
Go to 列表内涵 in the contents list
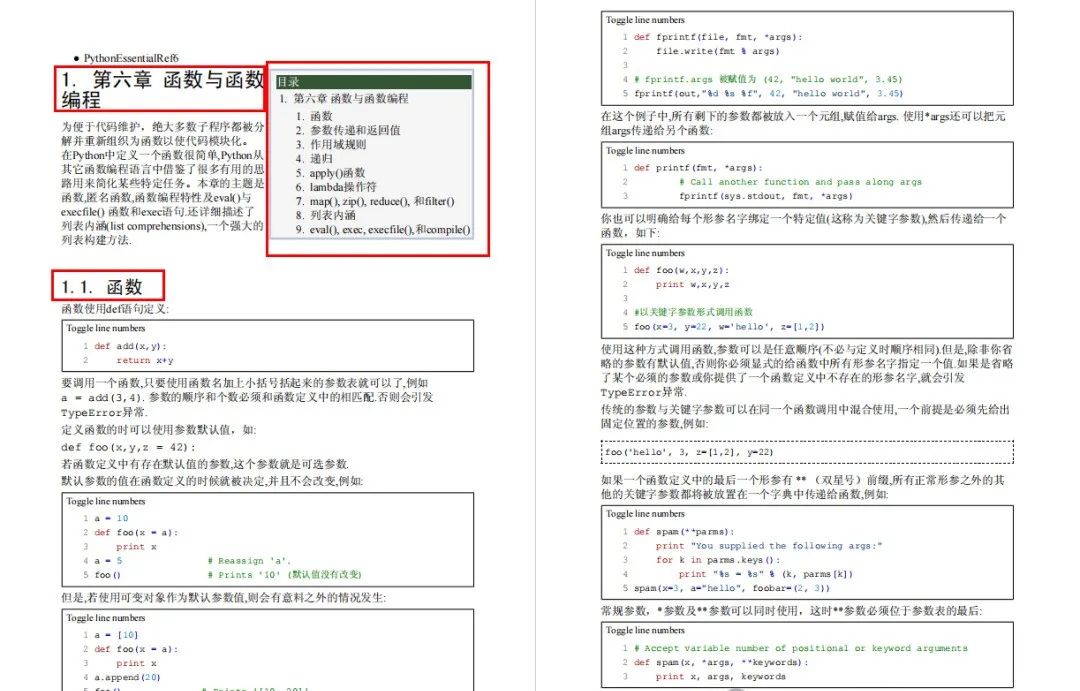tap(332, 215)
